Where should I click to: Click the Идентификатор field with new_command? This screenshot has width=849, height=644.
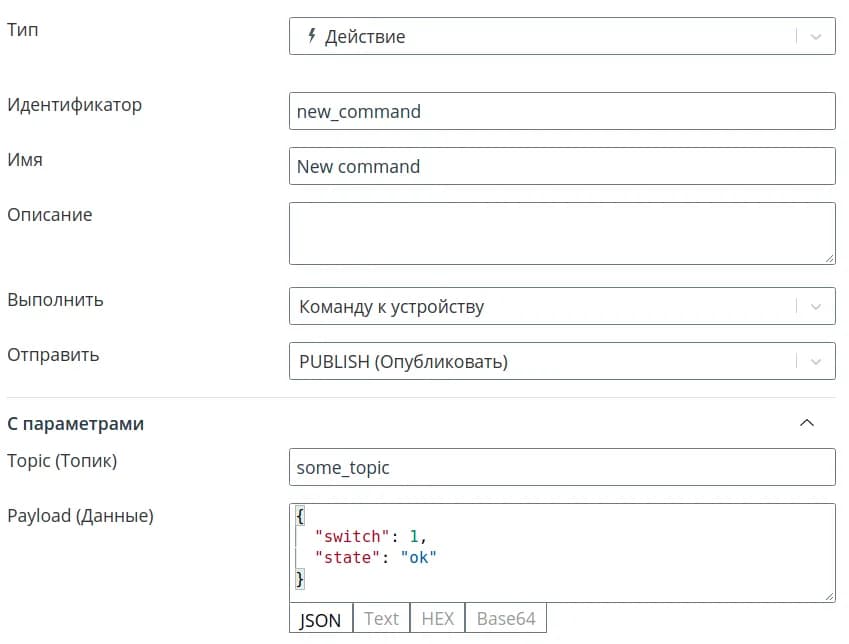click(561, 111)
